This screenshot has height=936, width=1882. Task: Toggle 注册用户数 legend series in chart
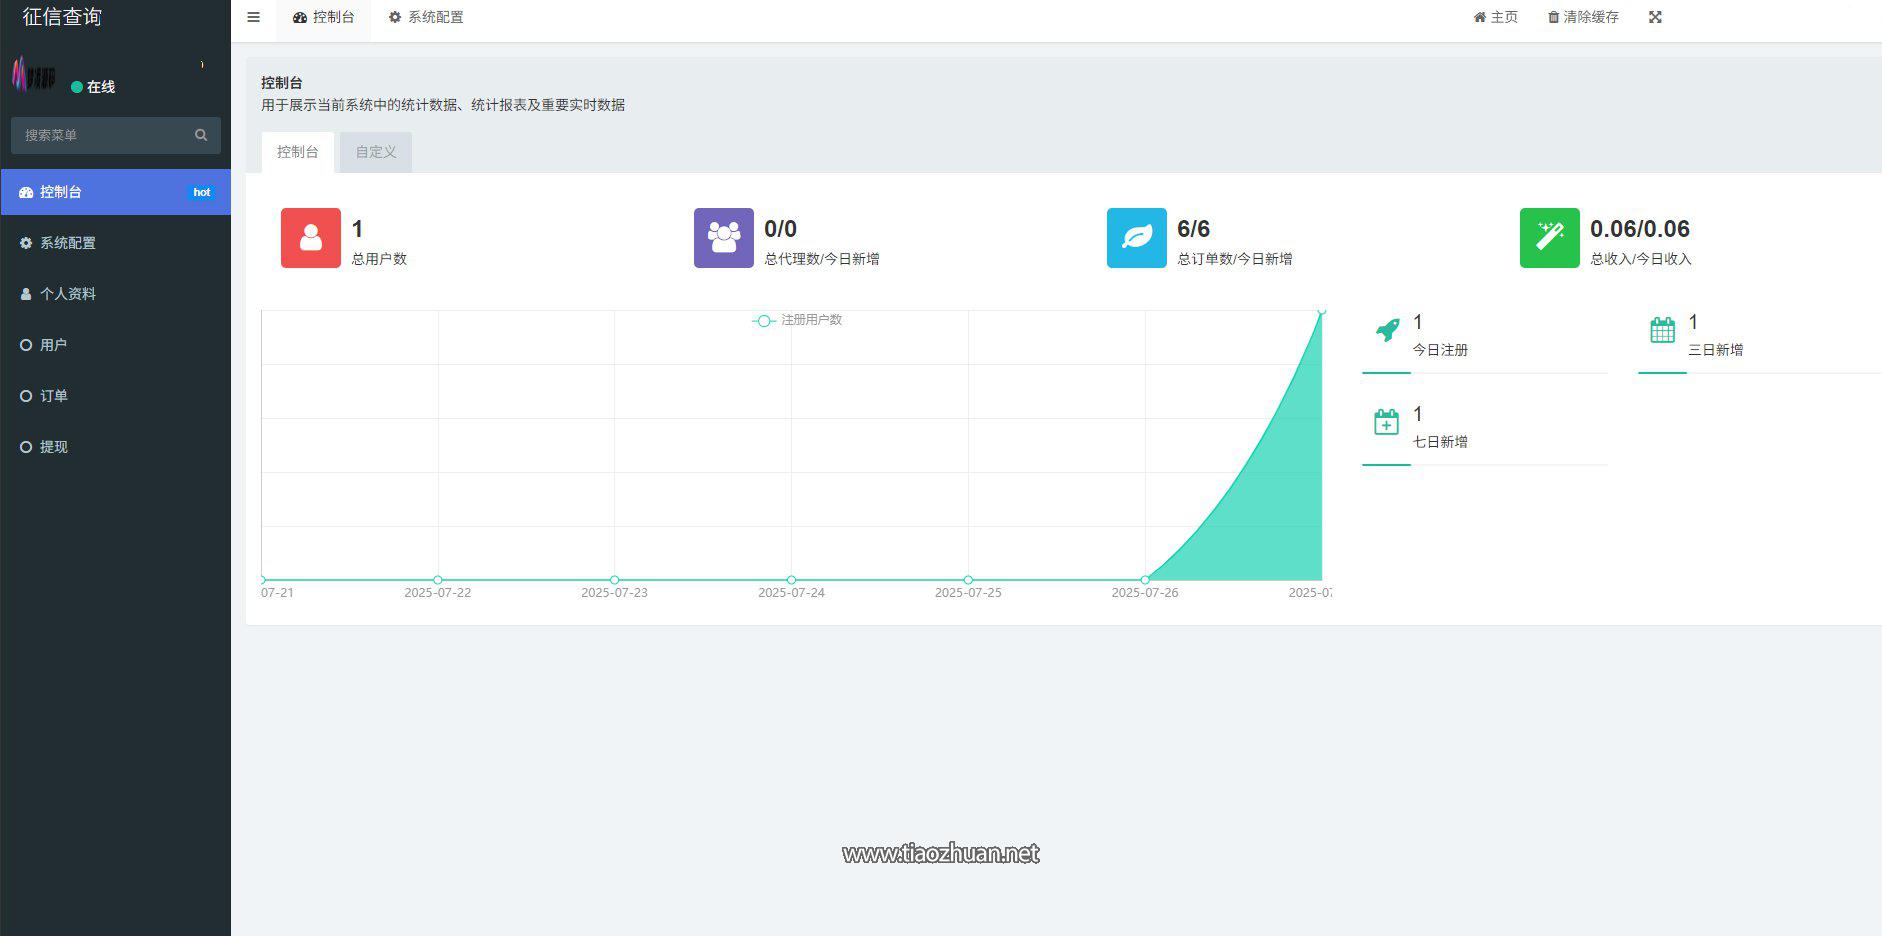797,320
